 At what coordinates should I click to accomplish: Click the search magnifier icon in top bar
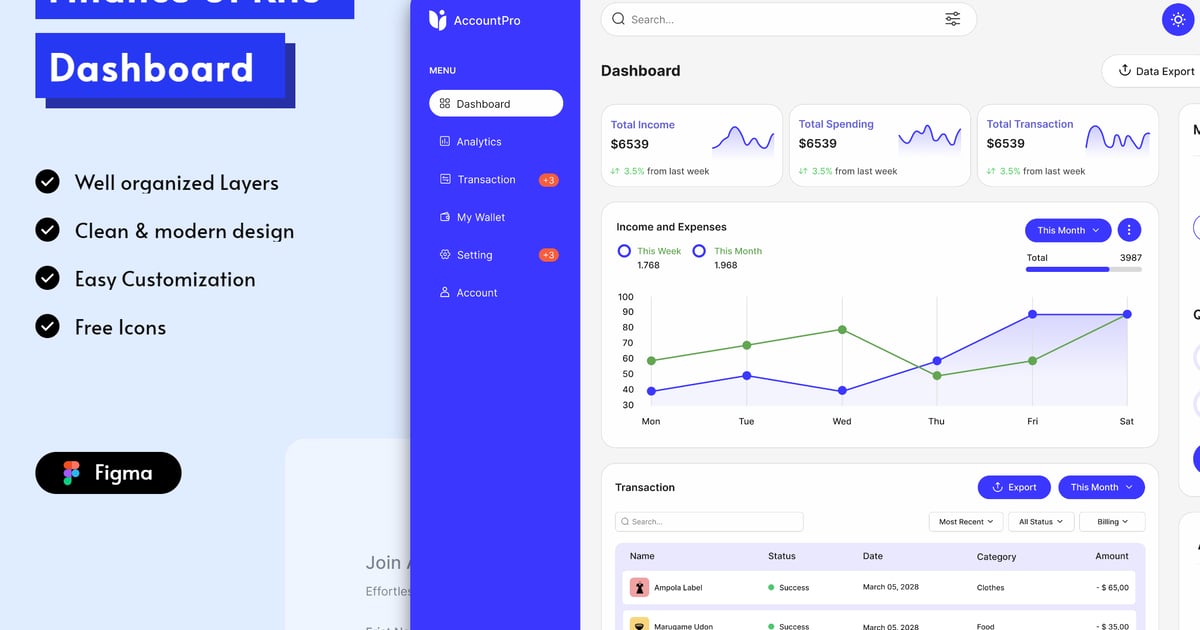click(x=619, y=19)
